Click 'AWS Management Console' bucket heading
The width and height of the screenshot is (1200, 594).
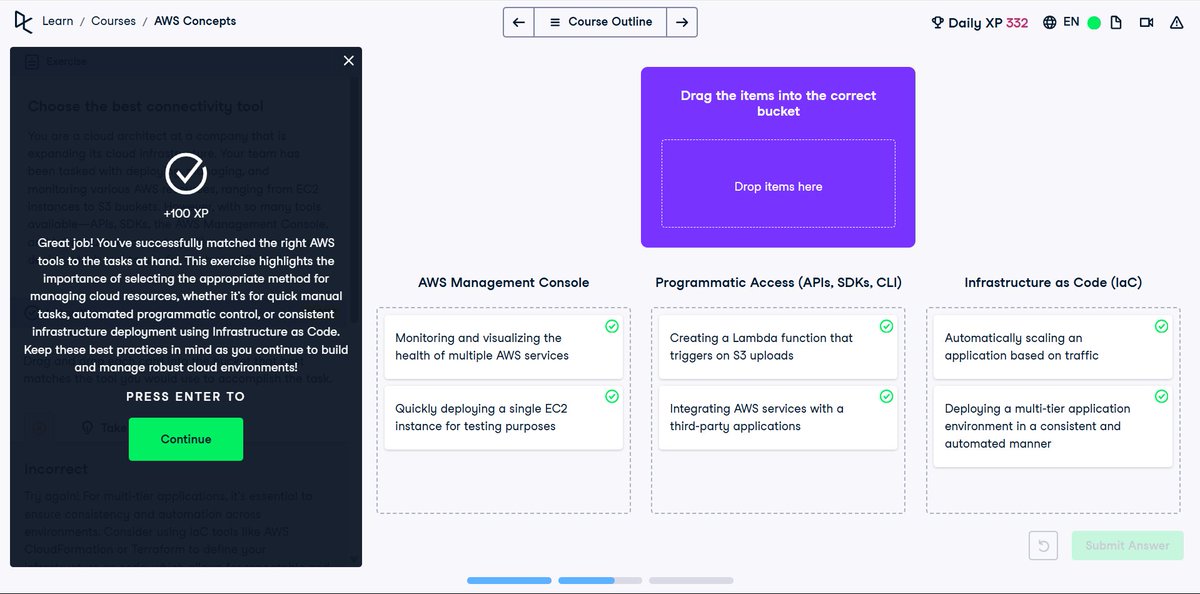(503, 282)
